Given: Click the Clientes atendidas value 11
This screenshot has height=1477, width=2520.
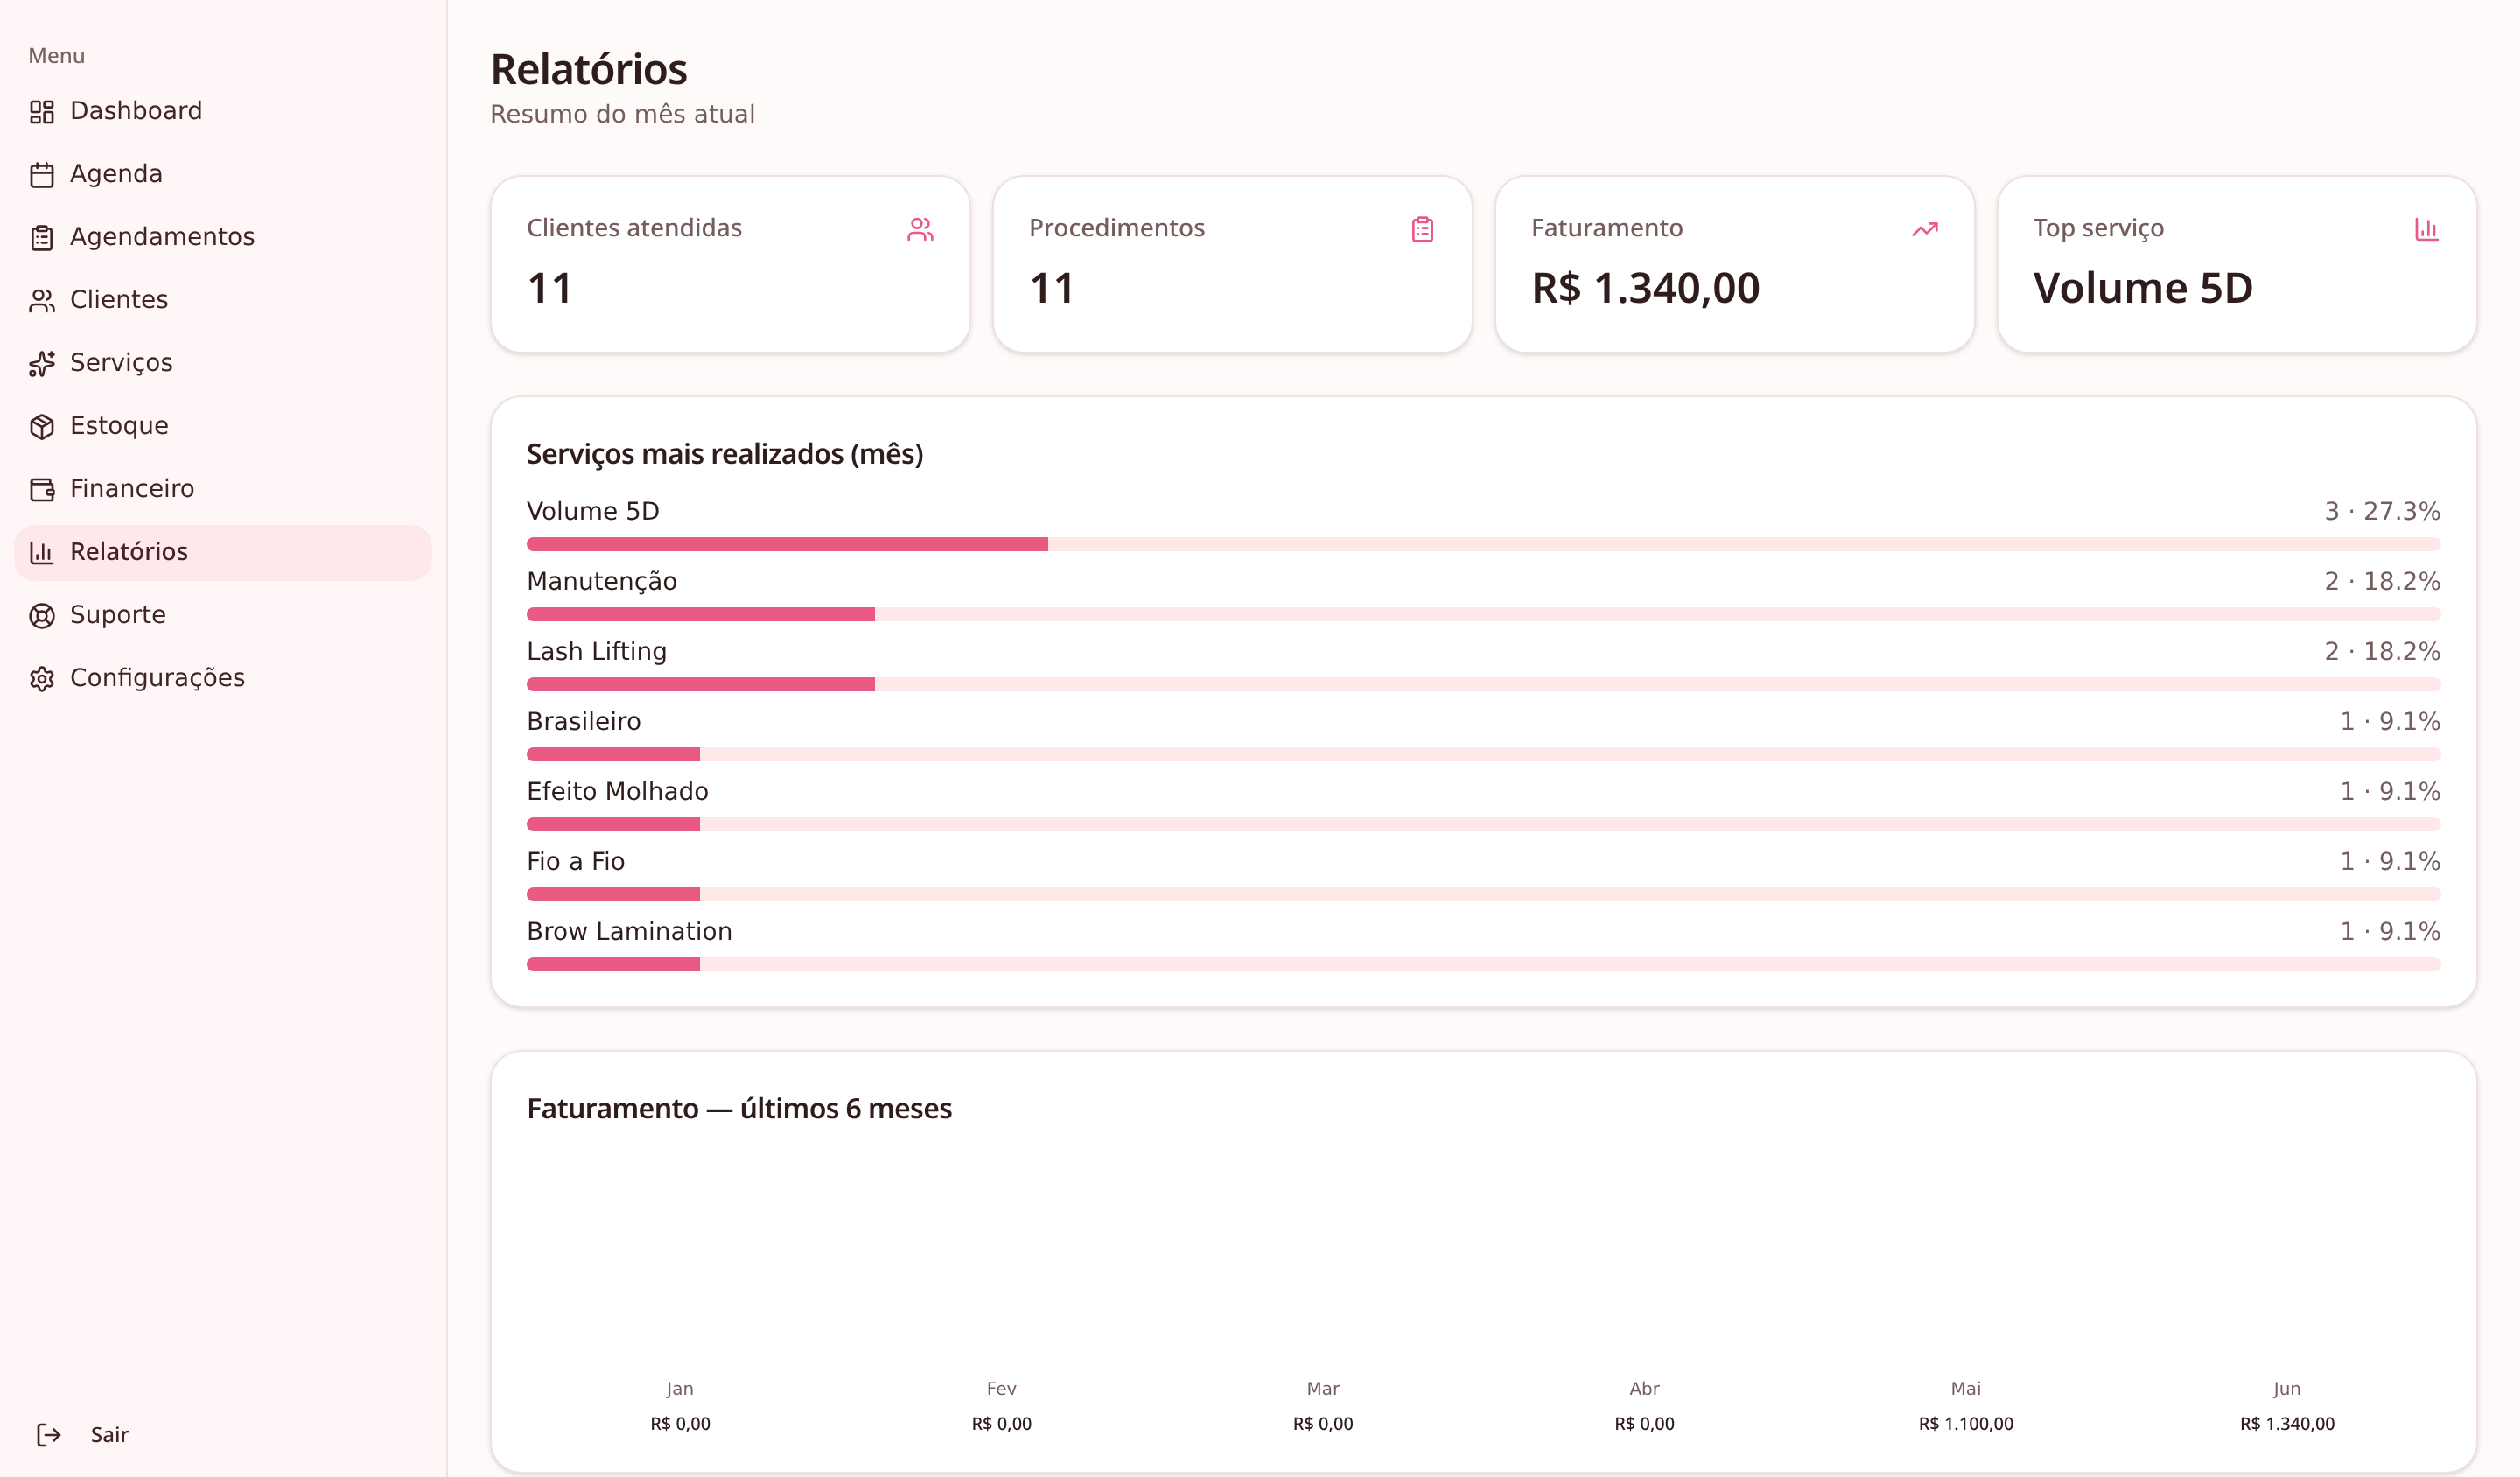Looking at the screenshot, I should [550, 289].
